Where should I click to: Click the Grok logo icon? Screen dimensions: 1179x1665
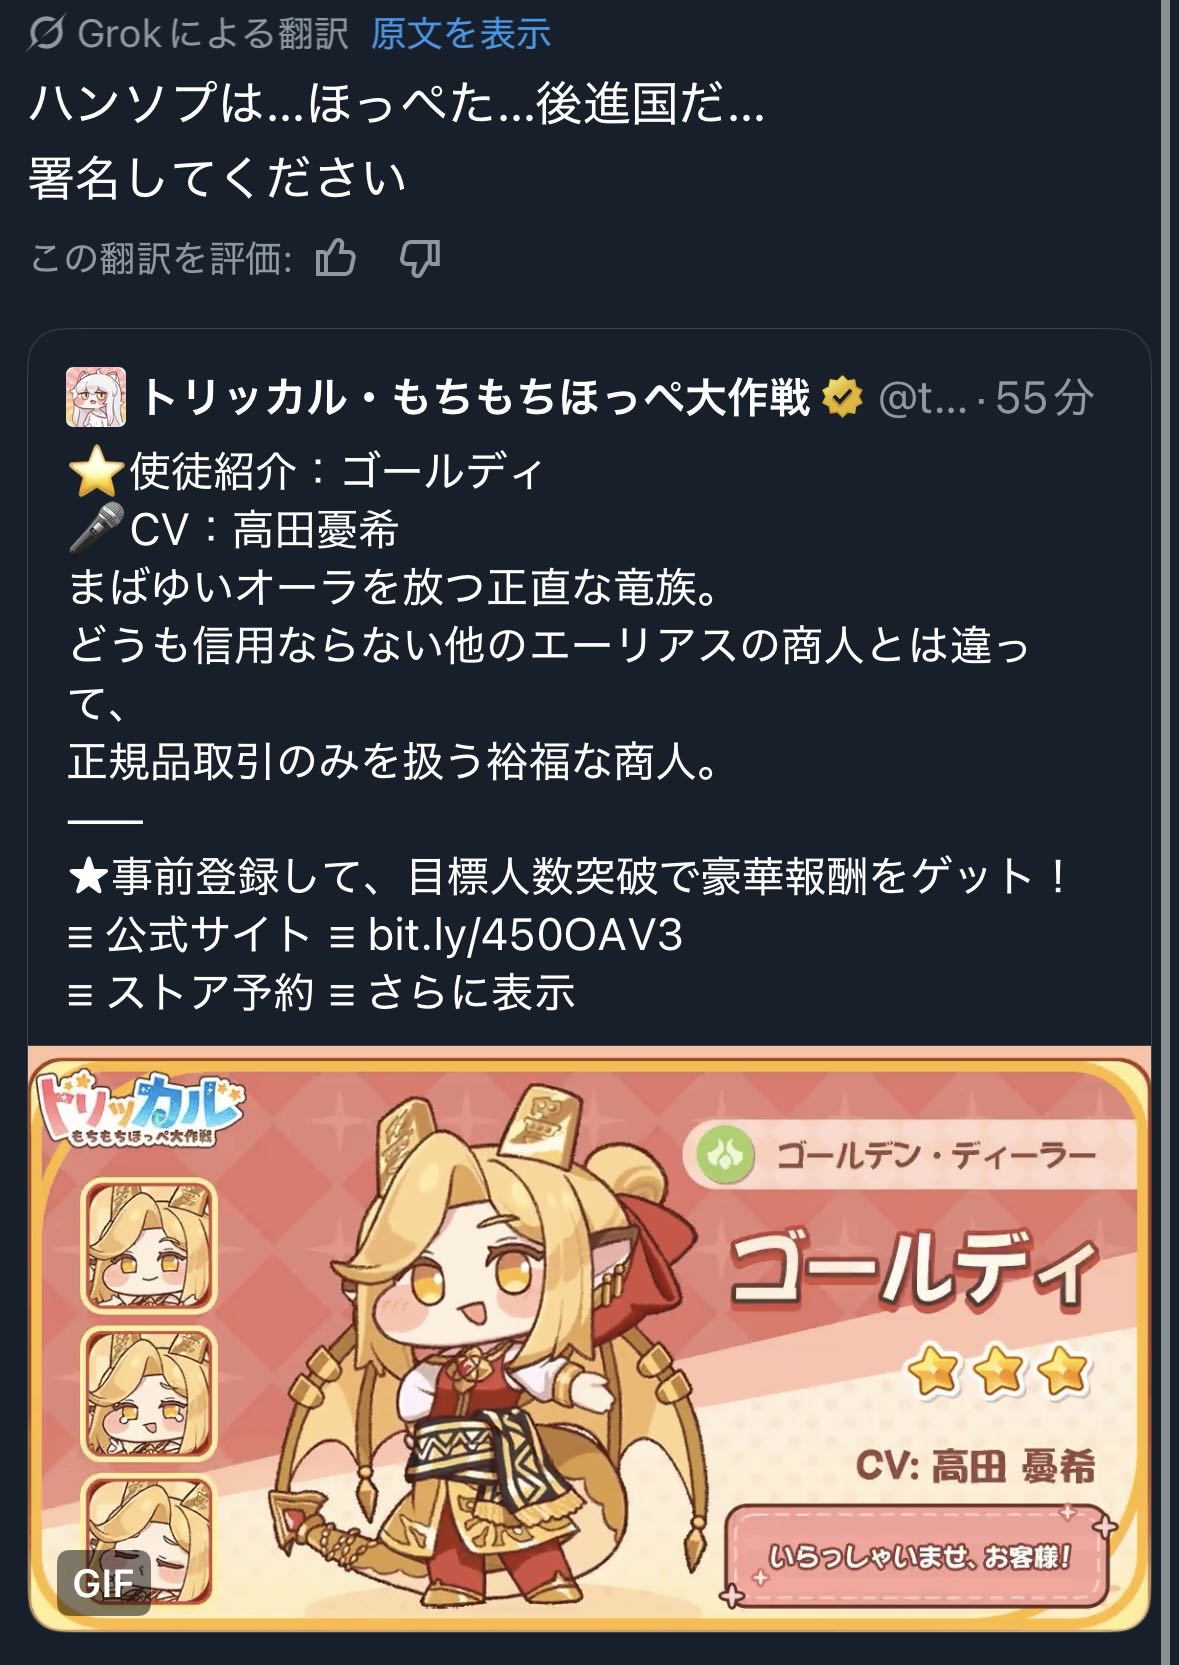[x=46, y=34]
